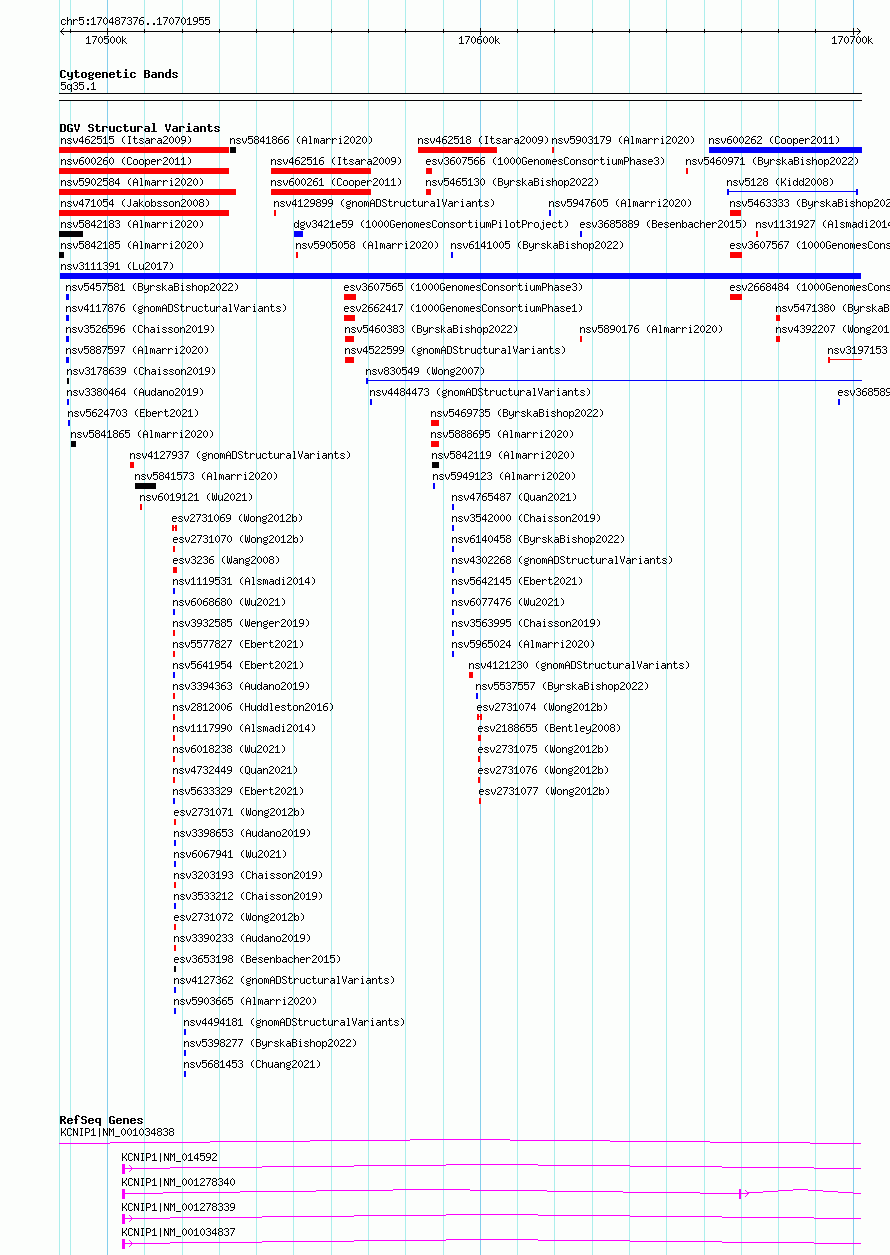The image size is (890, 1255).
Task: Open variant nsv5890176 (Almarri2020)
Action: tap(651, 329)
